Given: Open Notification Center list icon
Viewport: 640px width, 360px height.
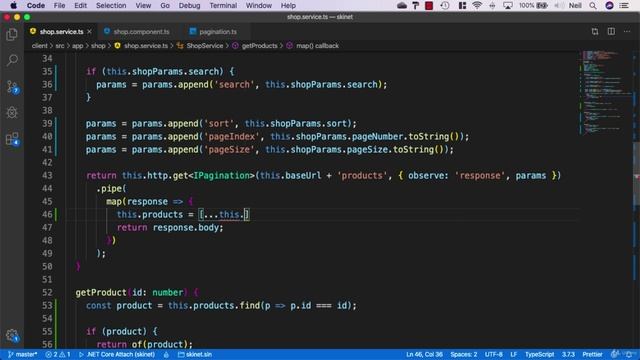Looking at the screenshot, I should [x=624, y=5].
